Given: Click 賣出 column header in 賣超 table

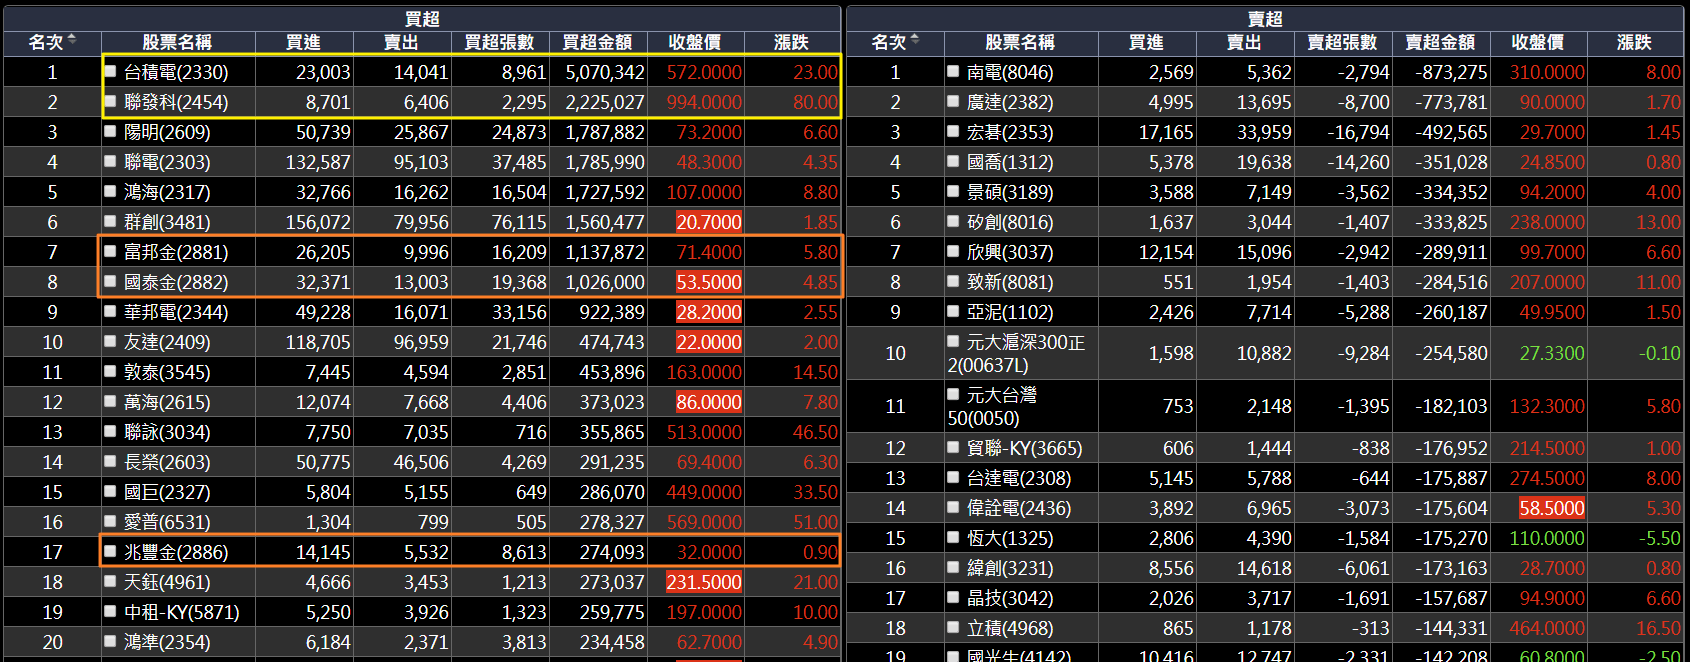Looking at the screenshot, I should pos(1244,42).
